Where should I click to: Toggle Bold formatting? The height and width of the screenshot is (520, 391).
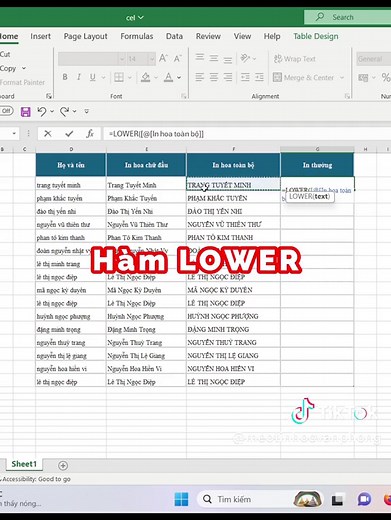pos(65,77)
